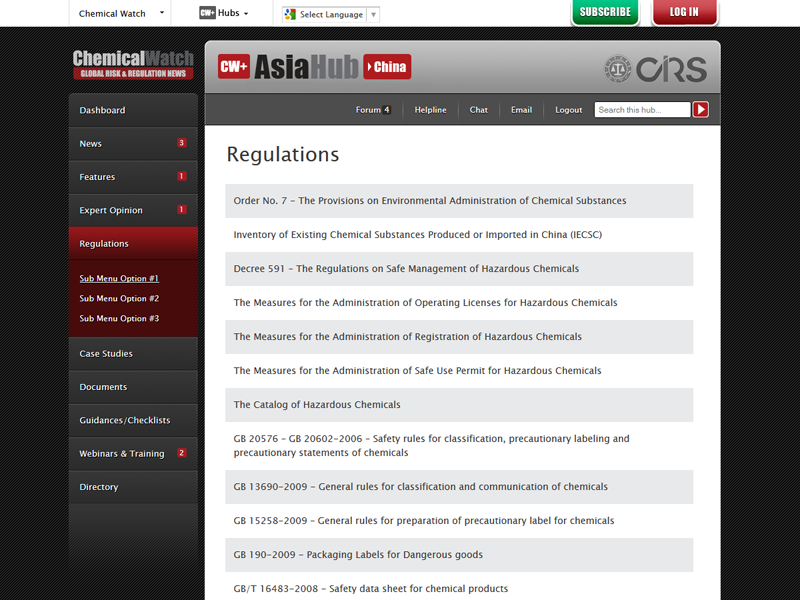Expand the CW+ Hubs dropdown
The width and height of the screenshot is (800, 600).
pyautogui.click(x=223, y=14)
